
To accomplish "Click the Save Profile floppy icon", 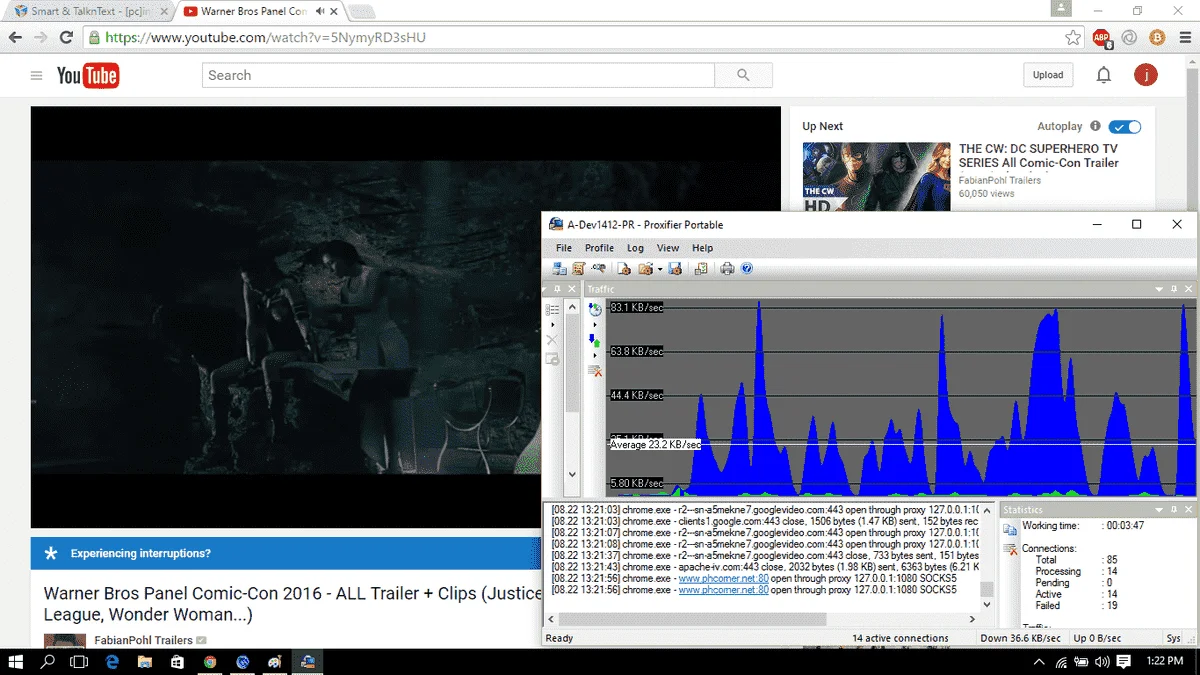I will click(675, 268).
